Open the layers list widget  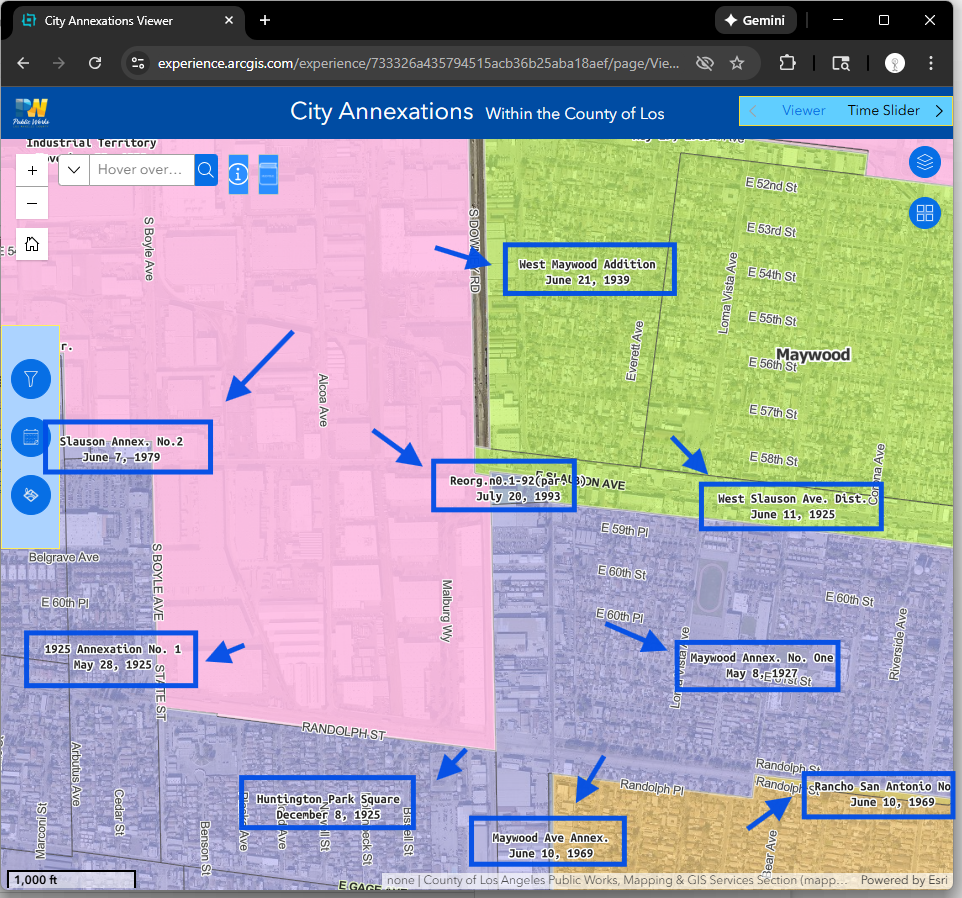924,161
